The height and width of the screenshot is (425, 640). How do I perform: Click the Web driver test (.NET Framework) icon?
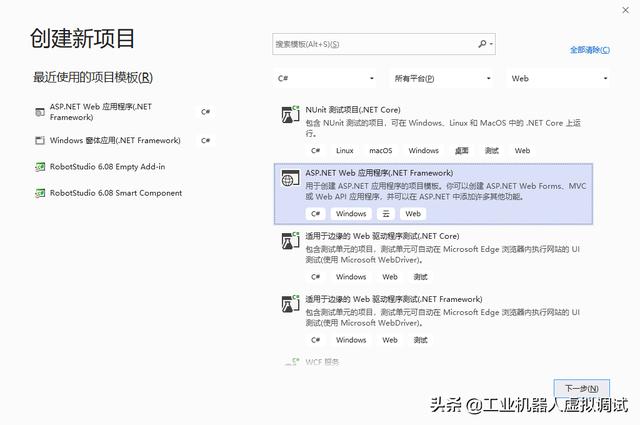click(290, 304)
